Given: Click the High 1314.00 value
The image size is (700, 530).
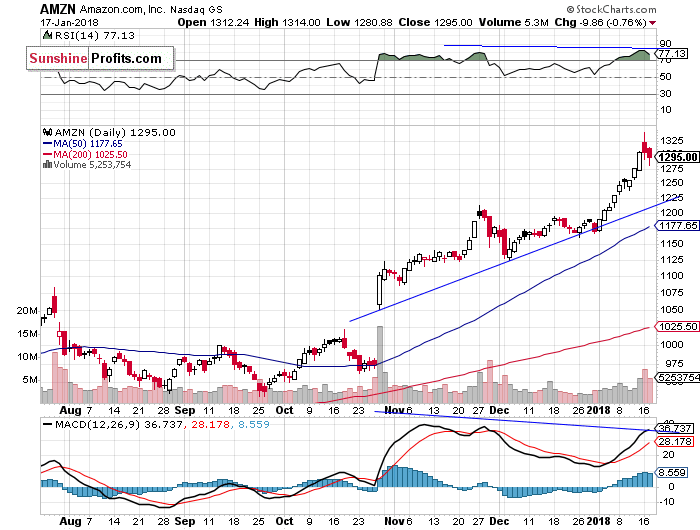Looking at the screenshot, I should (287, 22).
